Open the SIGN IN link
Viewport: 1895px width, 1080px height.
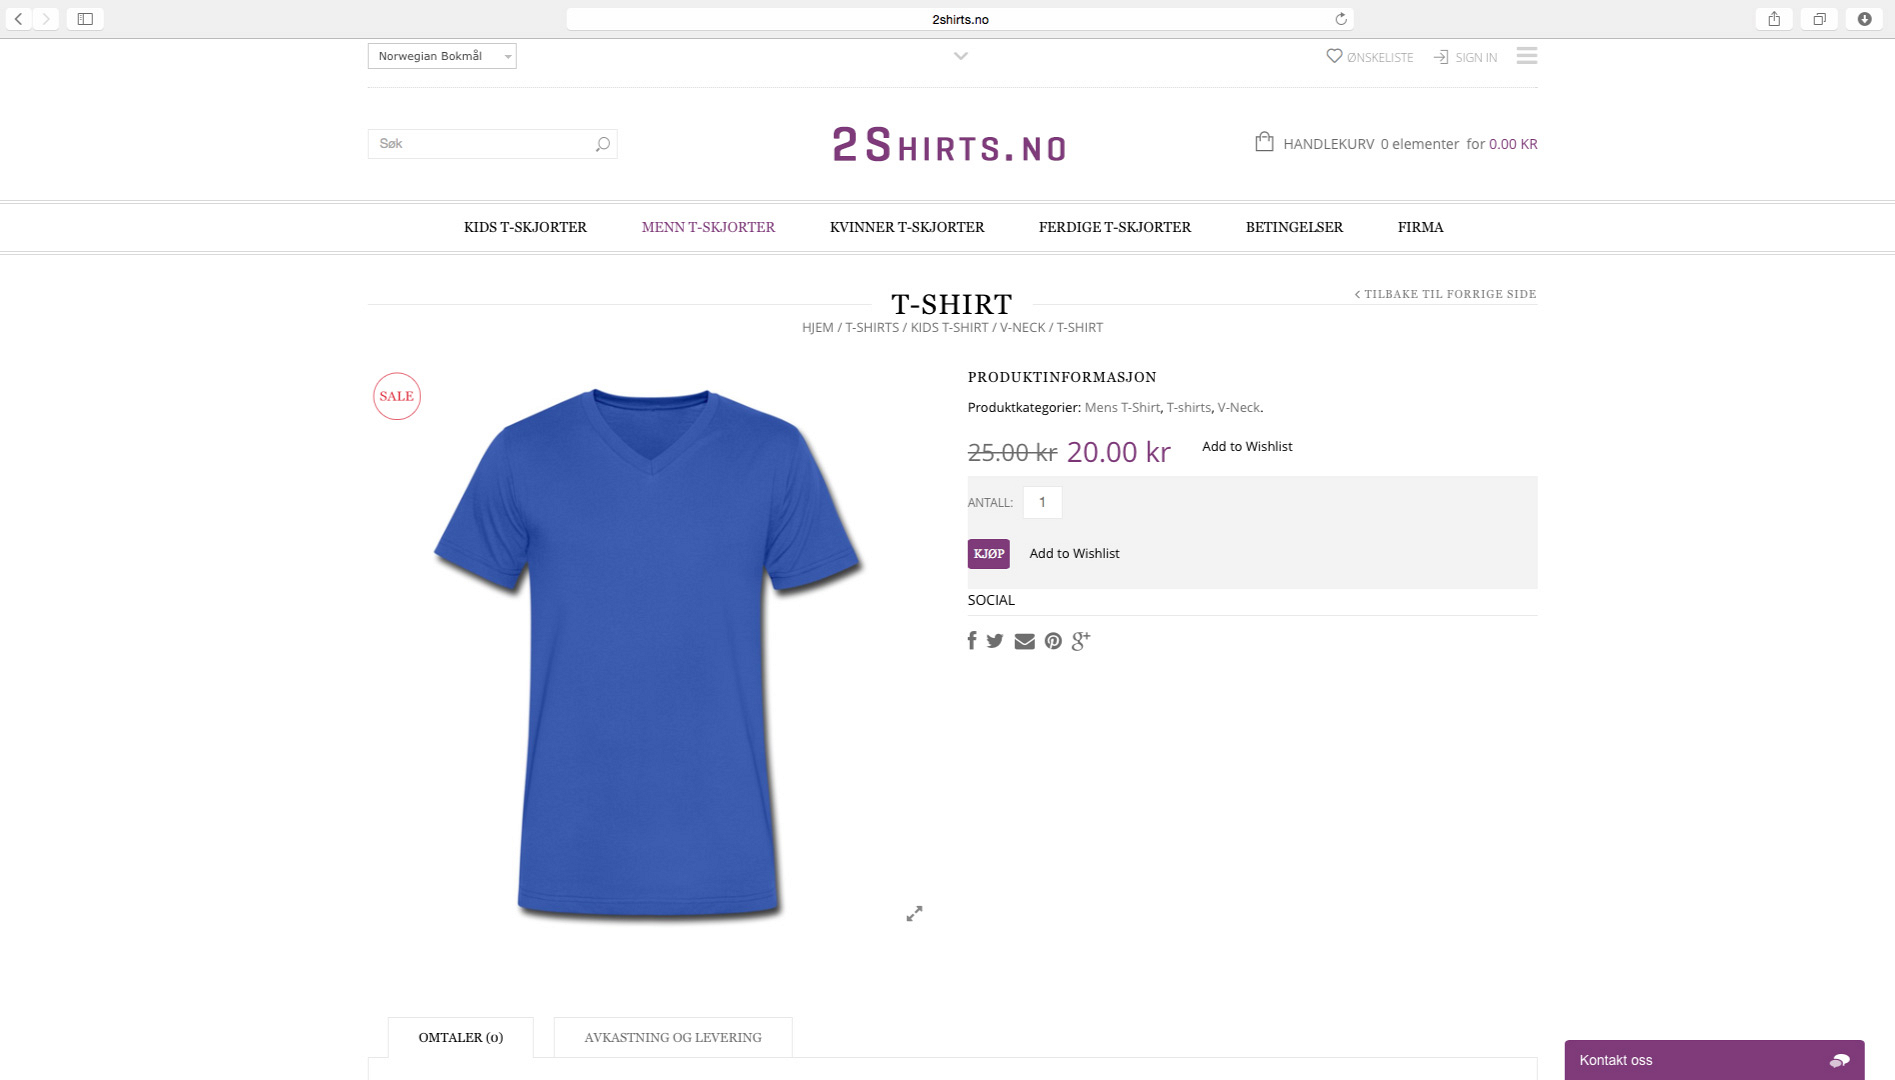click(1476, 58)
